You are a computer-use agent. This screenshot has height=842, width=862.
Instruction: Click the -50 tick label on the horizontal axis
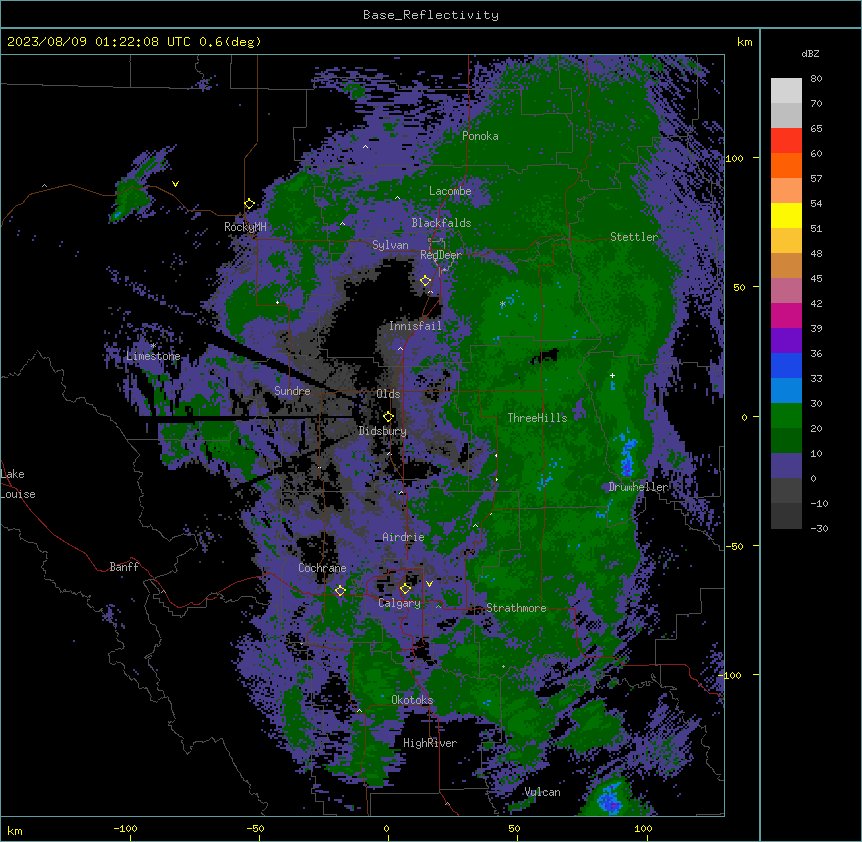[255, 828]
